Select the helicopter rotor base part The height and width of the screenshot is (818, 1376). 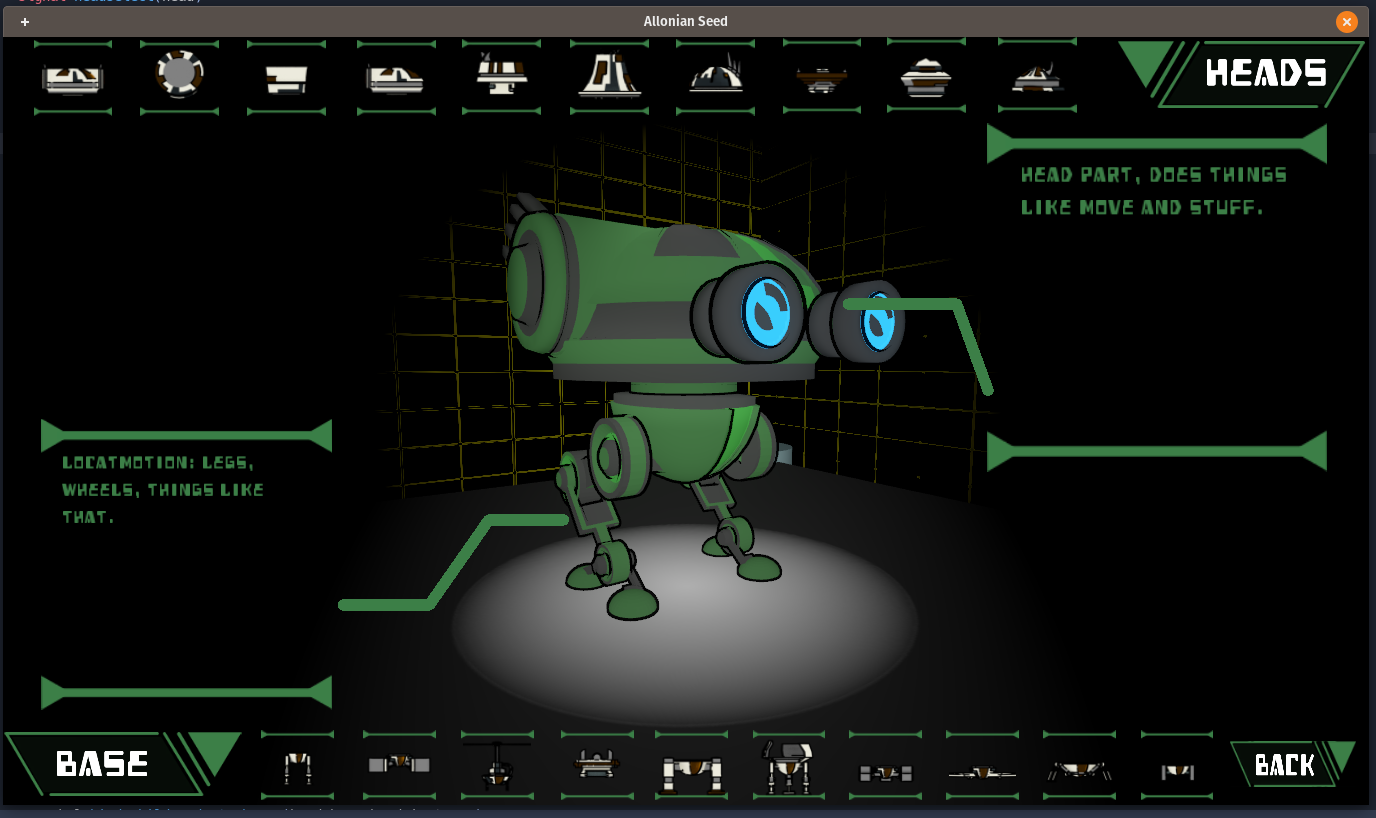(497, 766)
